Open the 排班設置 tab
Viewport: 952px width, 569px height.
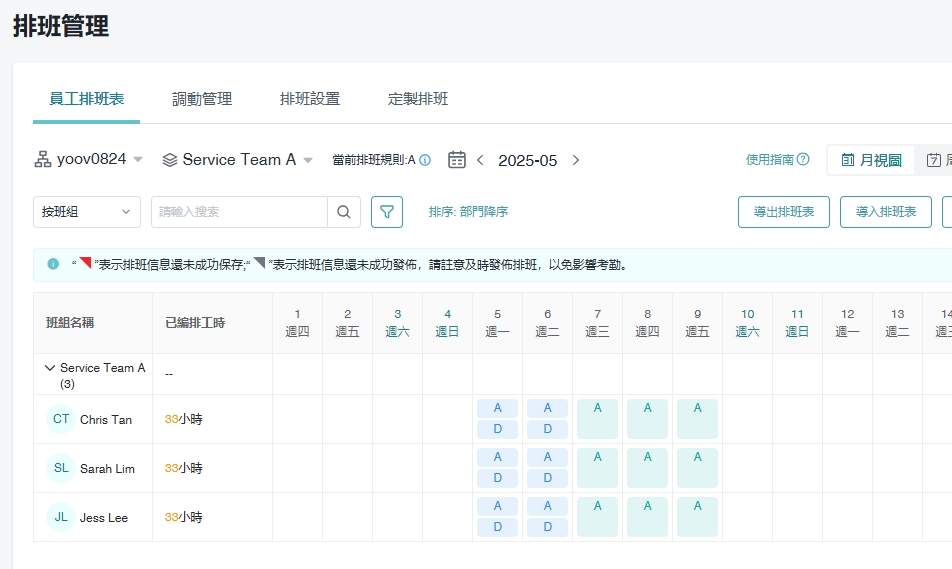310,99
